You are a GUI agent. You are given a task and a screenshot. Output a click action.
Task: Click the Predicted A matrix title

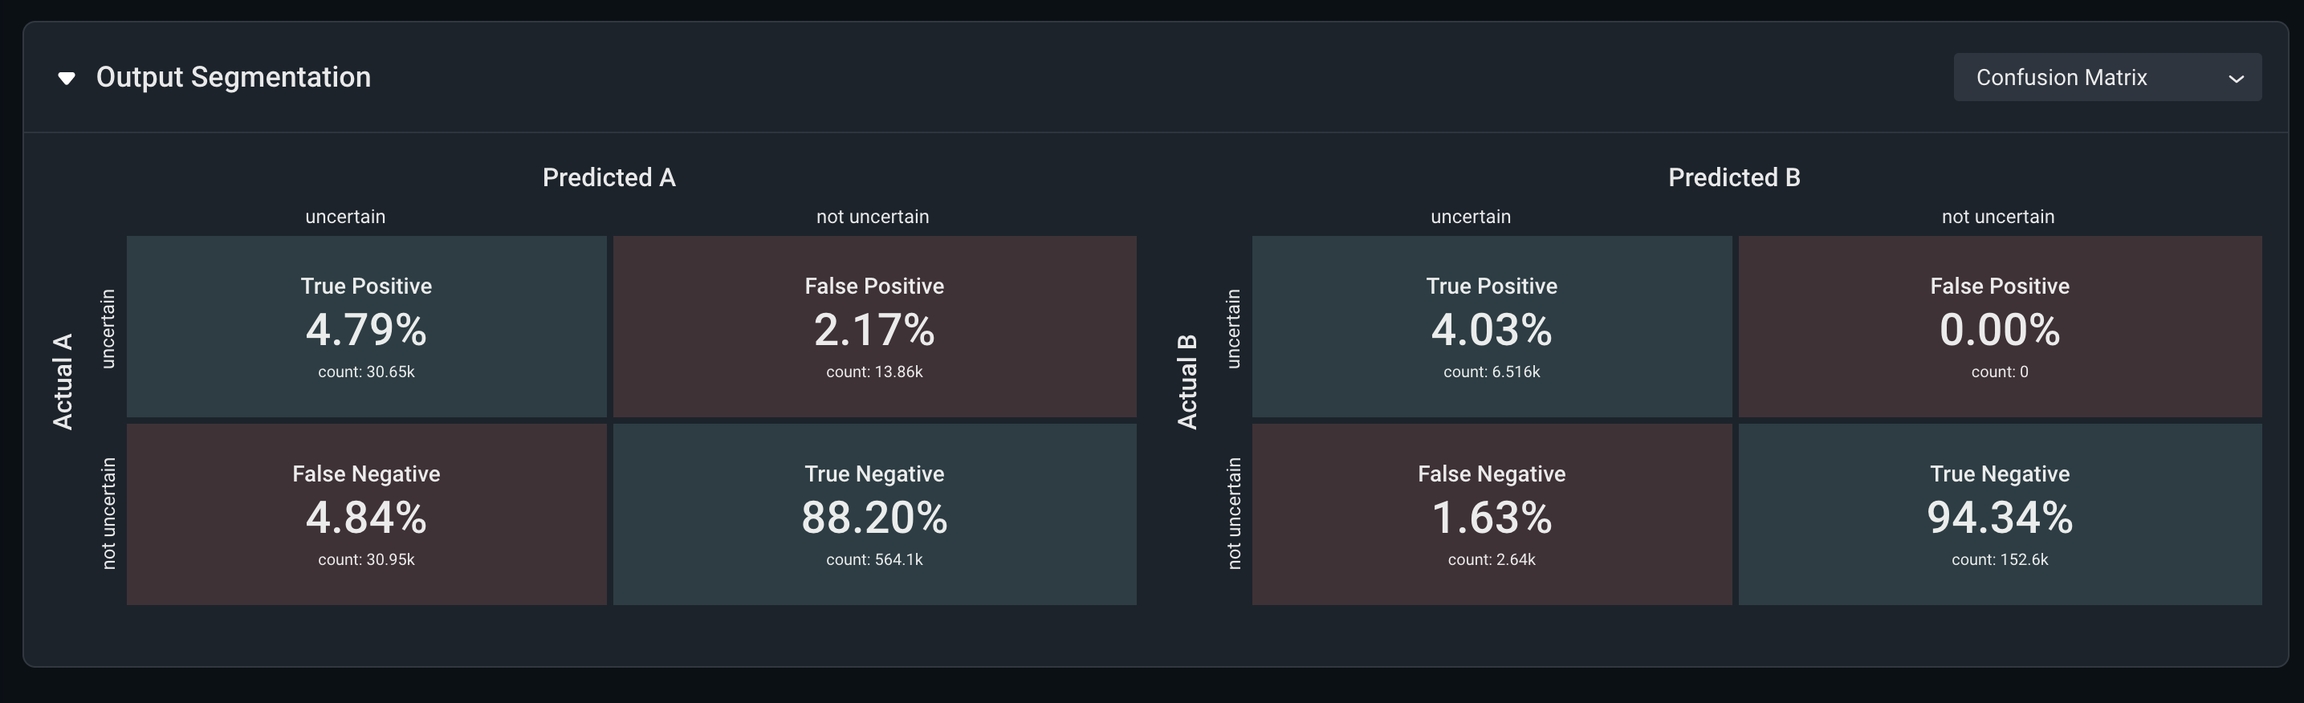608,178
